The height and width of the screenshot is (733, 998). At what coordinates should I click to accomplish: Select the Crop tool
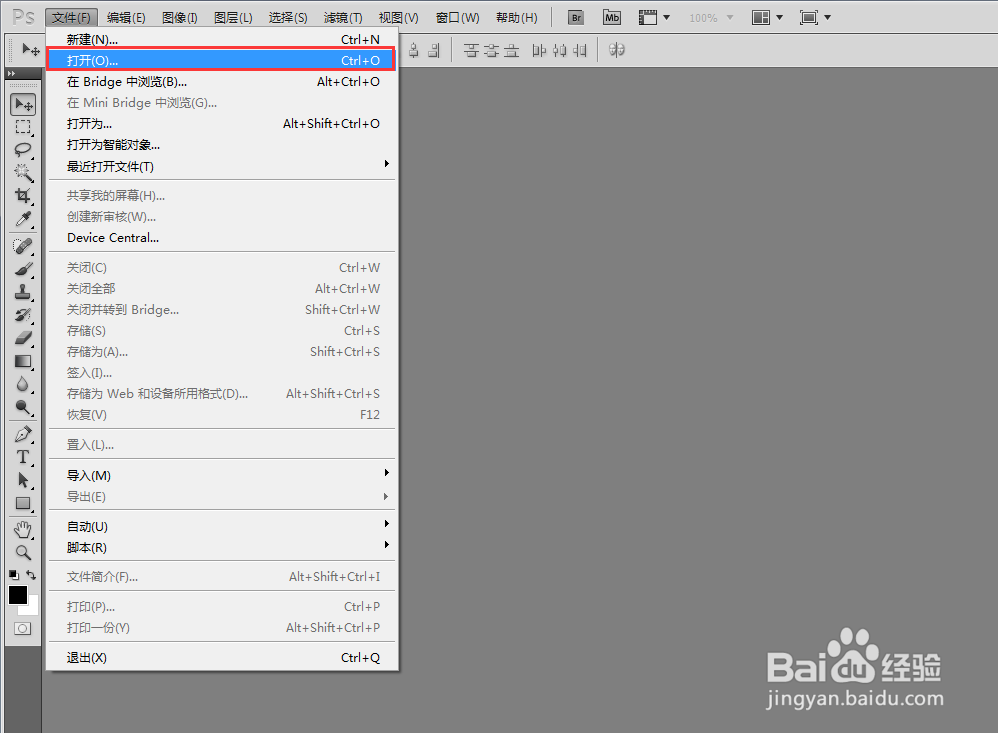[x=24, y=195]
